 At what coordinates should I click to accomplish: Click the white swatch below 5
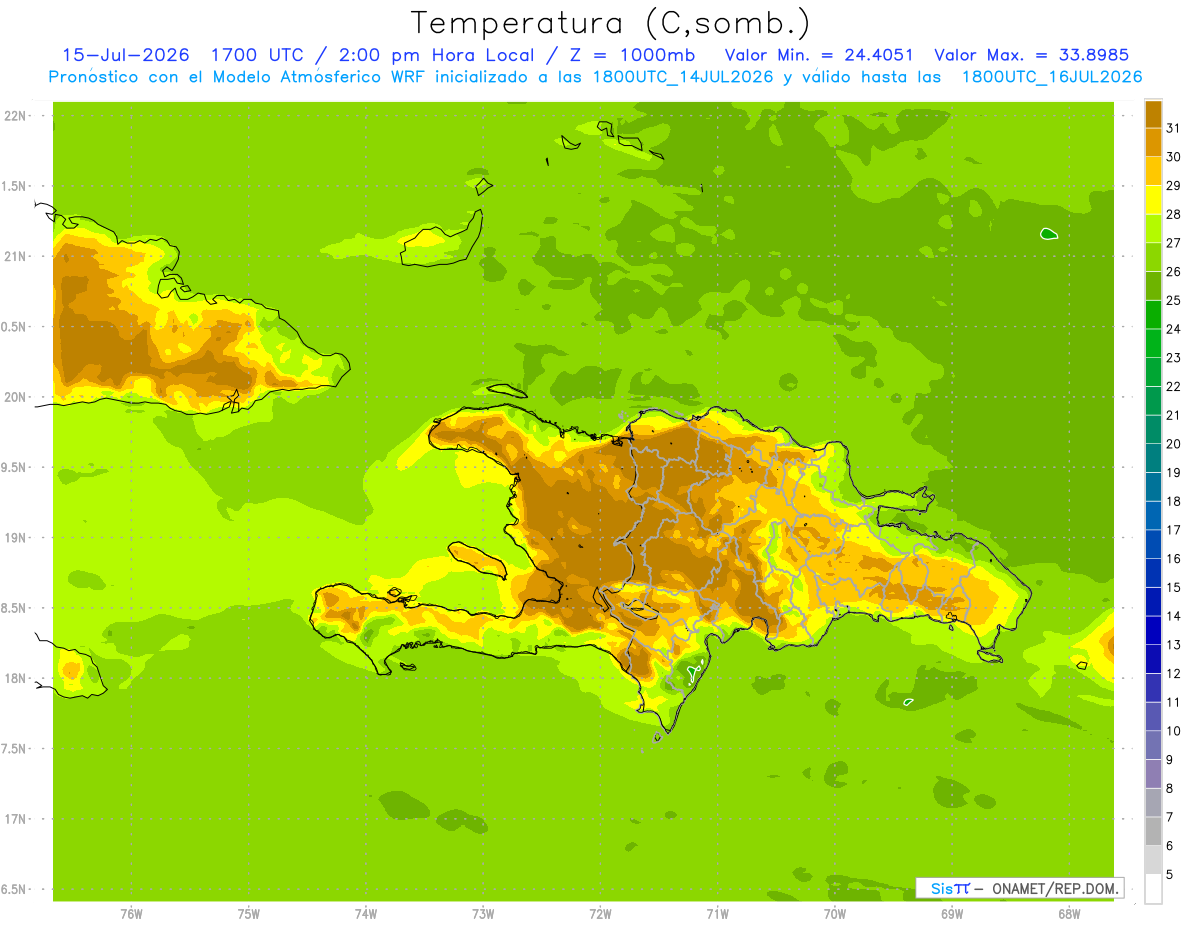point(1153,889)
